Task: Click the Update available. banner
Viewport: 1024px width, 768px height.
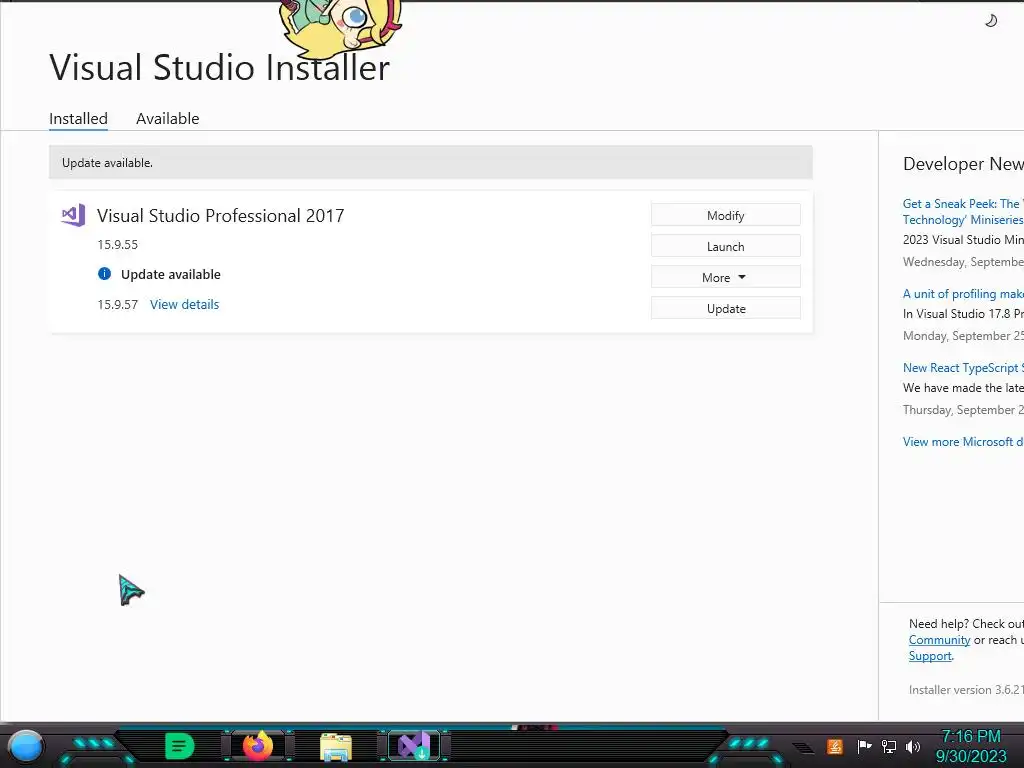Action: click(430, 162)
